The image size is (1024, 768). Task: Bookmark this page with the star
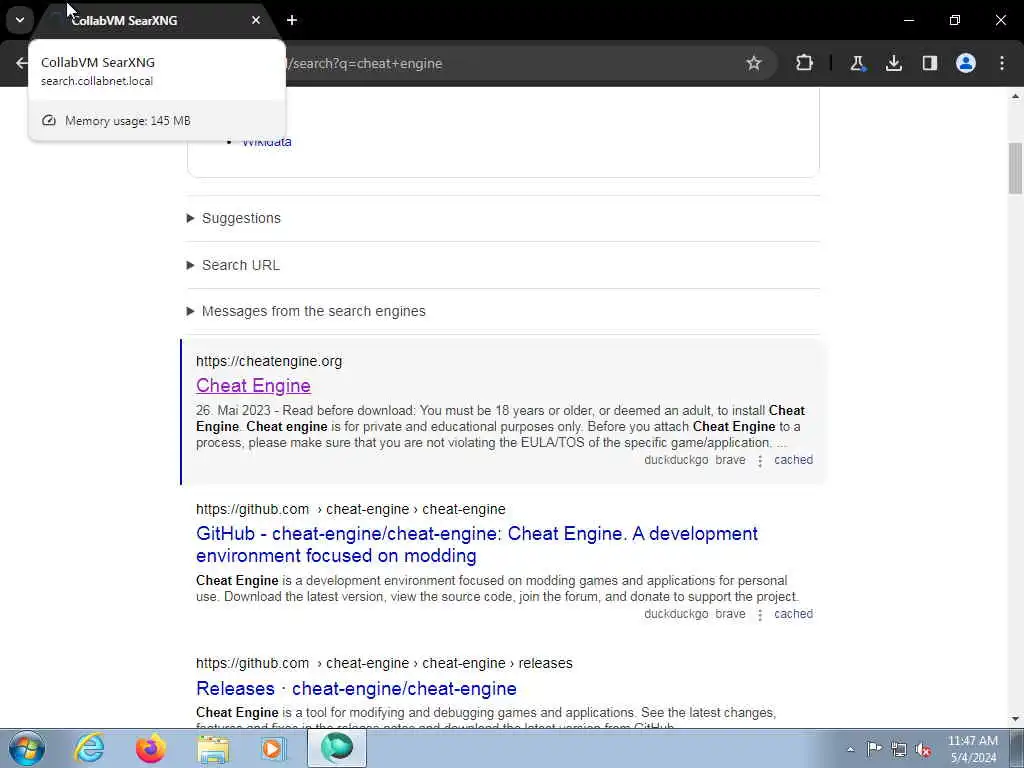coord(754,63)
